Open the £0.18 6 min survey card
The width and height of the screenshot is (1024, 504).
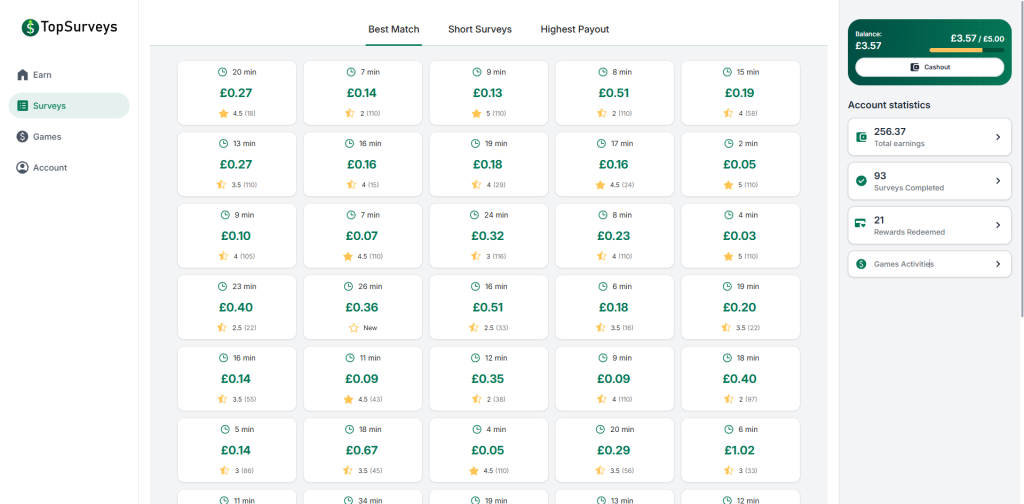(615, 307)
